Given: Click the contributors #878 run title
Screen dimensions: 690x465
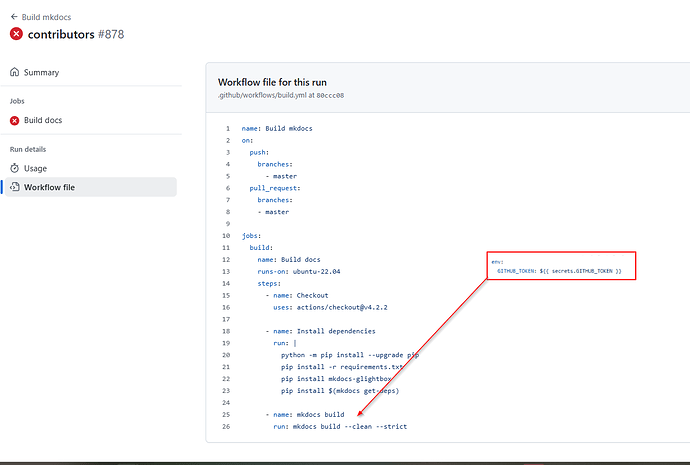Looking at the screenshot, I should click(x=76, y=34).
